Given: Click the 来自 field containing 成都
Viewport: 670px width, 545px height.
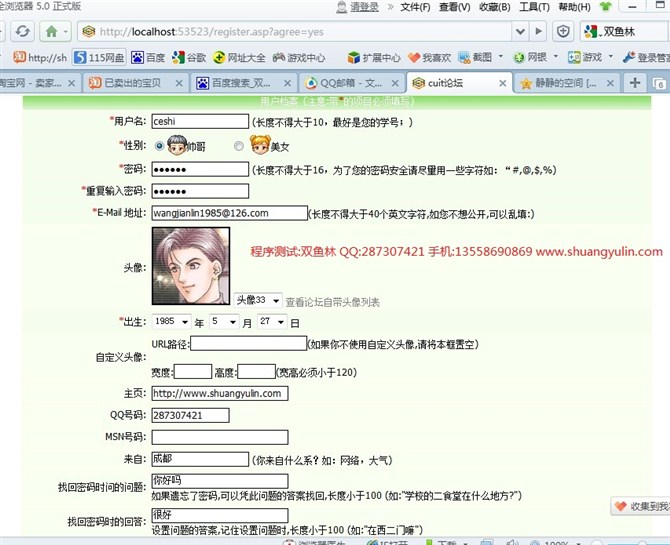Looking at the screenshot, I should point(200,459).
